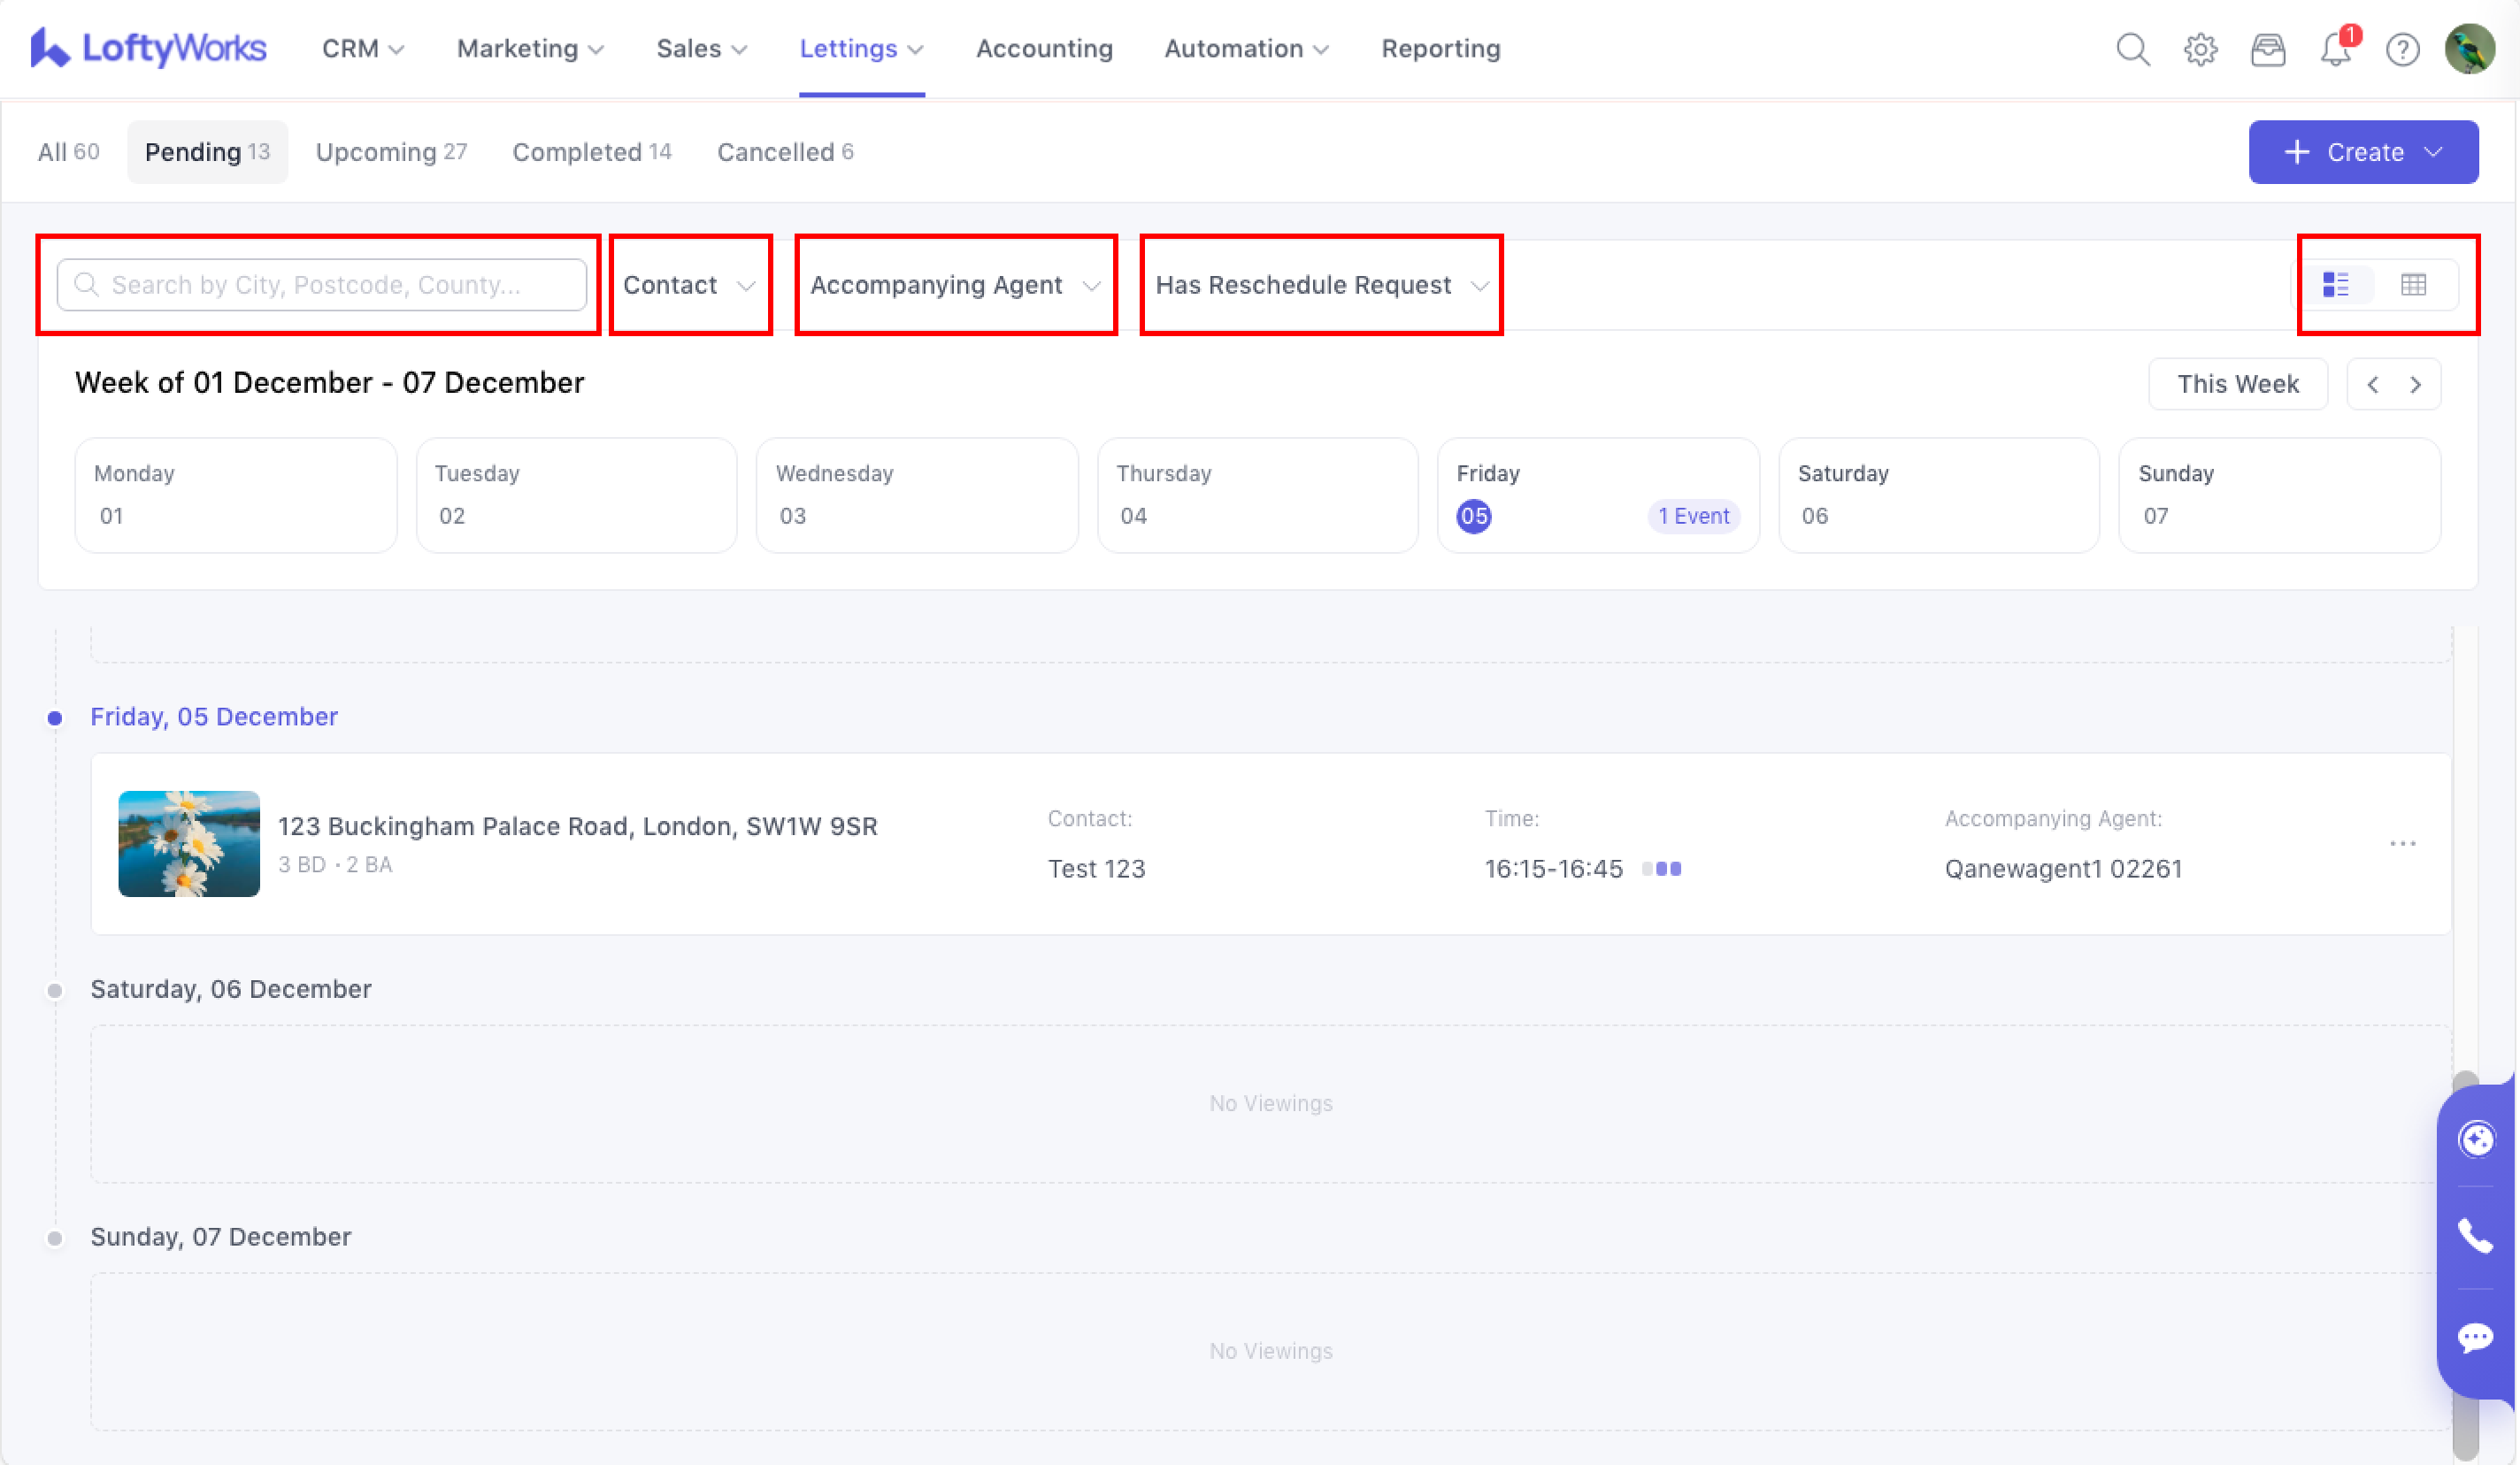Screen dimensions: 2520x1465
Task: Switch to timeline list view
Action: 2336,285
